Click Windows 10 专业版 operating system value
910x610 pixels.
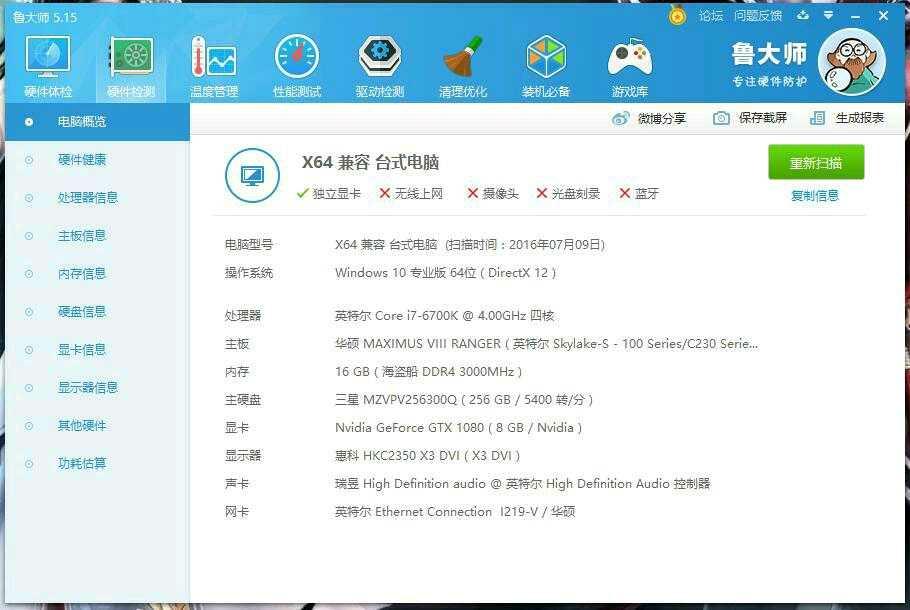tap(446, 273)
